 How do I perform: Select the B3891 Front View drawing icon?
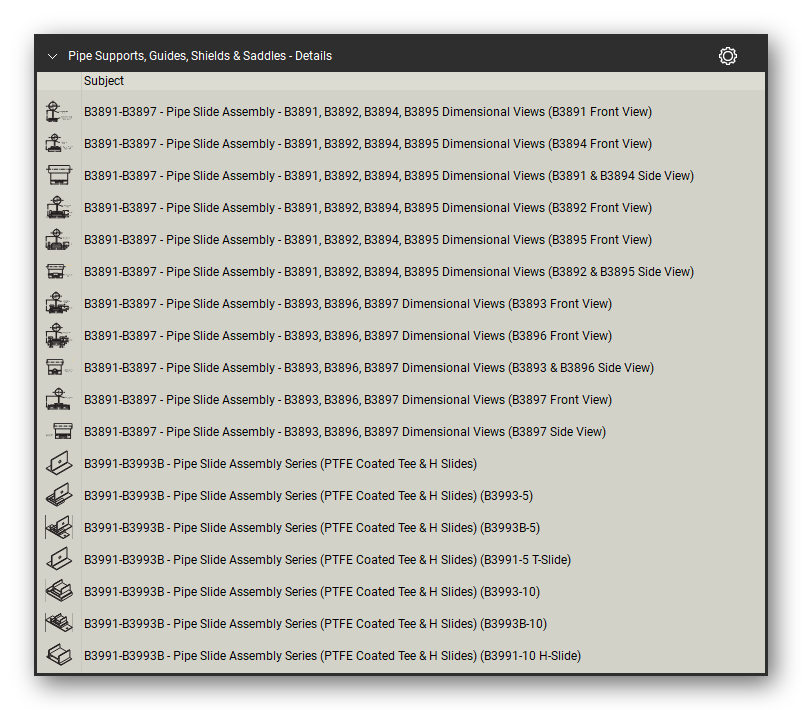[59, 112]
